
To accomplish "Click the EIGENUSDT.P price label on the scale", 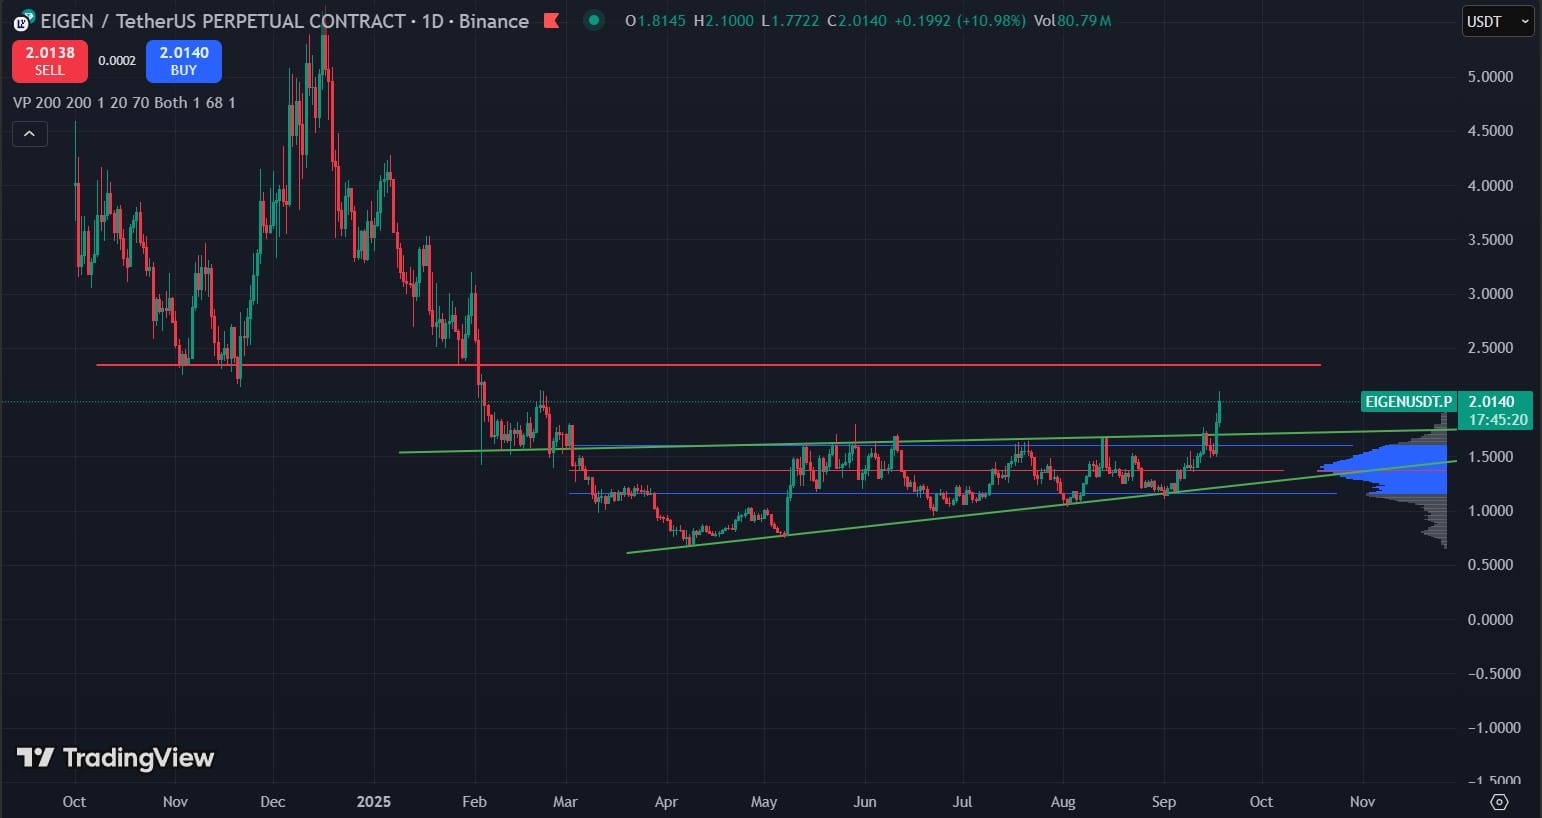I will (x=1408, y=401).
